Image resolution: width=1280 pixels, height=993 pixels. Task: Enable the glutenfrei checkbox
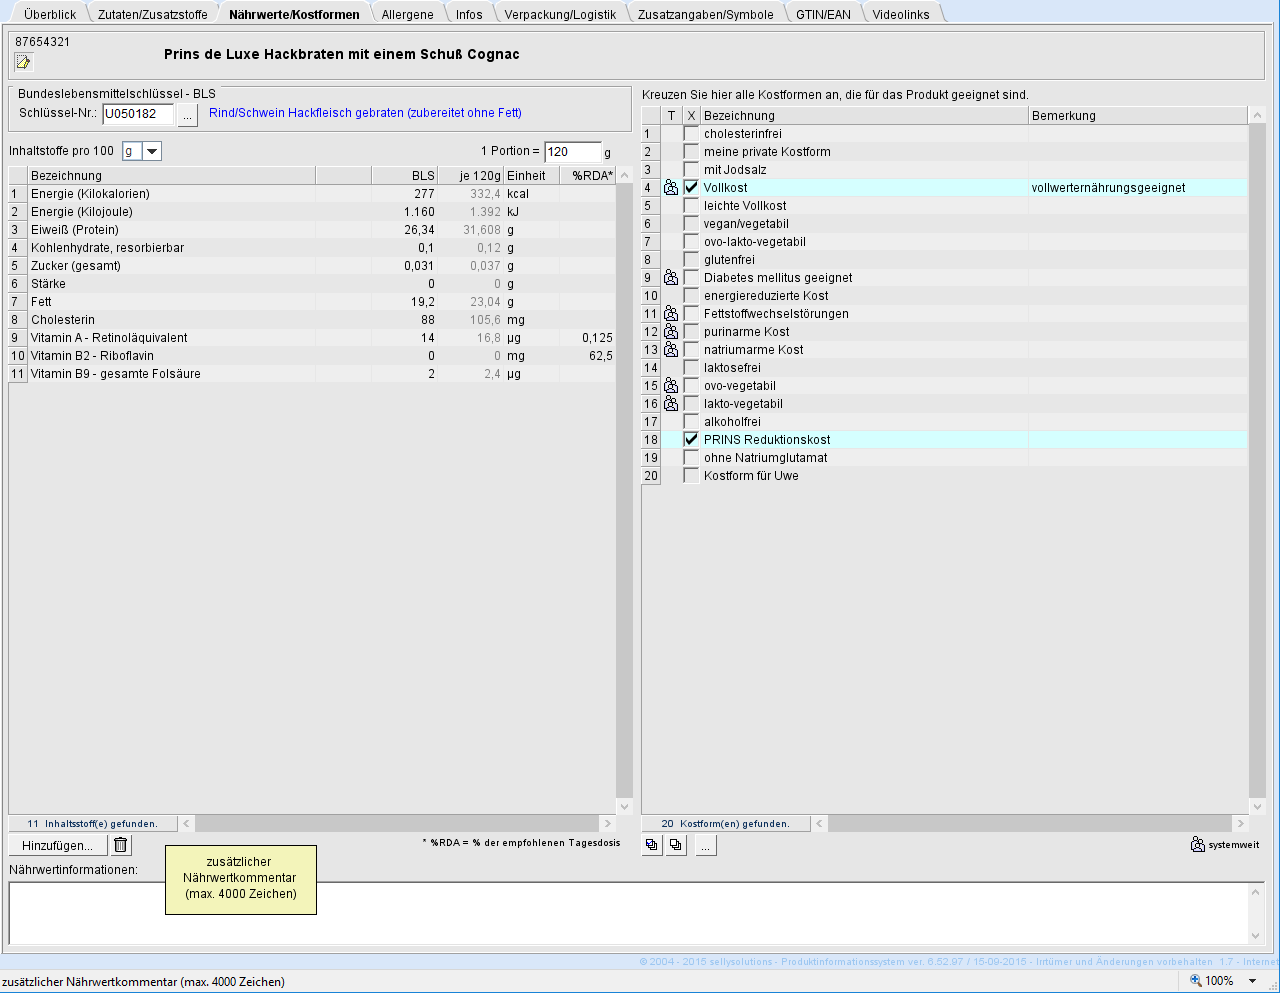coord(691,260)
